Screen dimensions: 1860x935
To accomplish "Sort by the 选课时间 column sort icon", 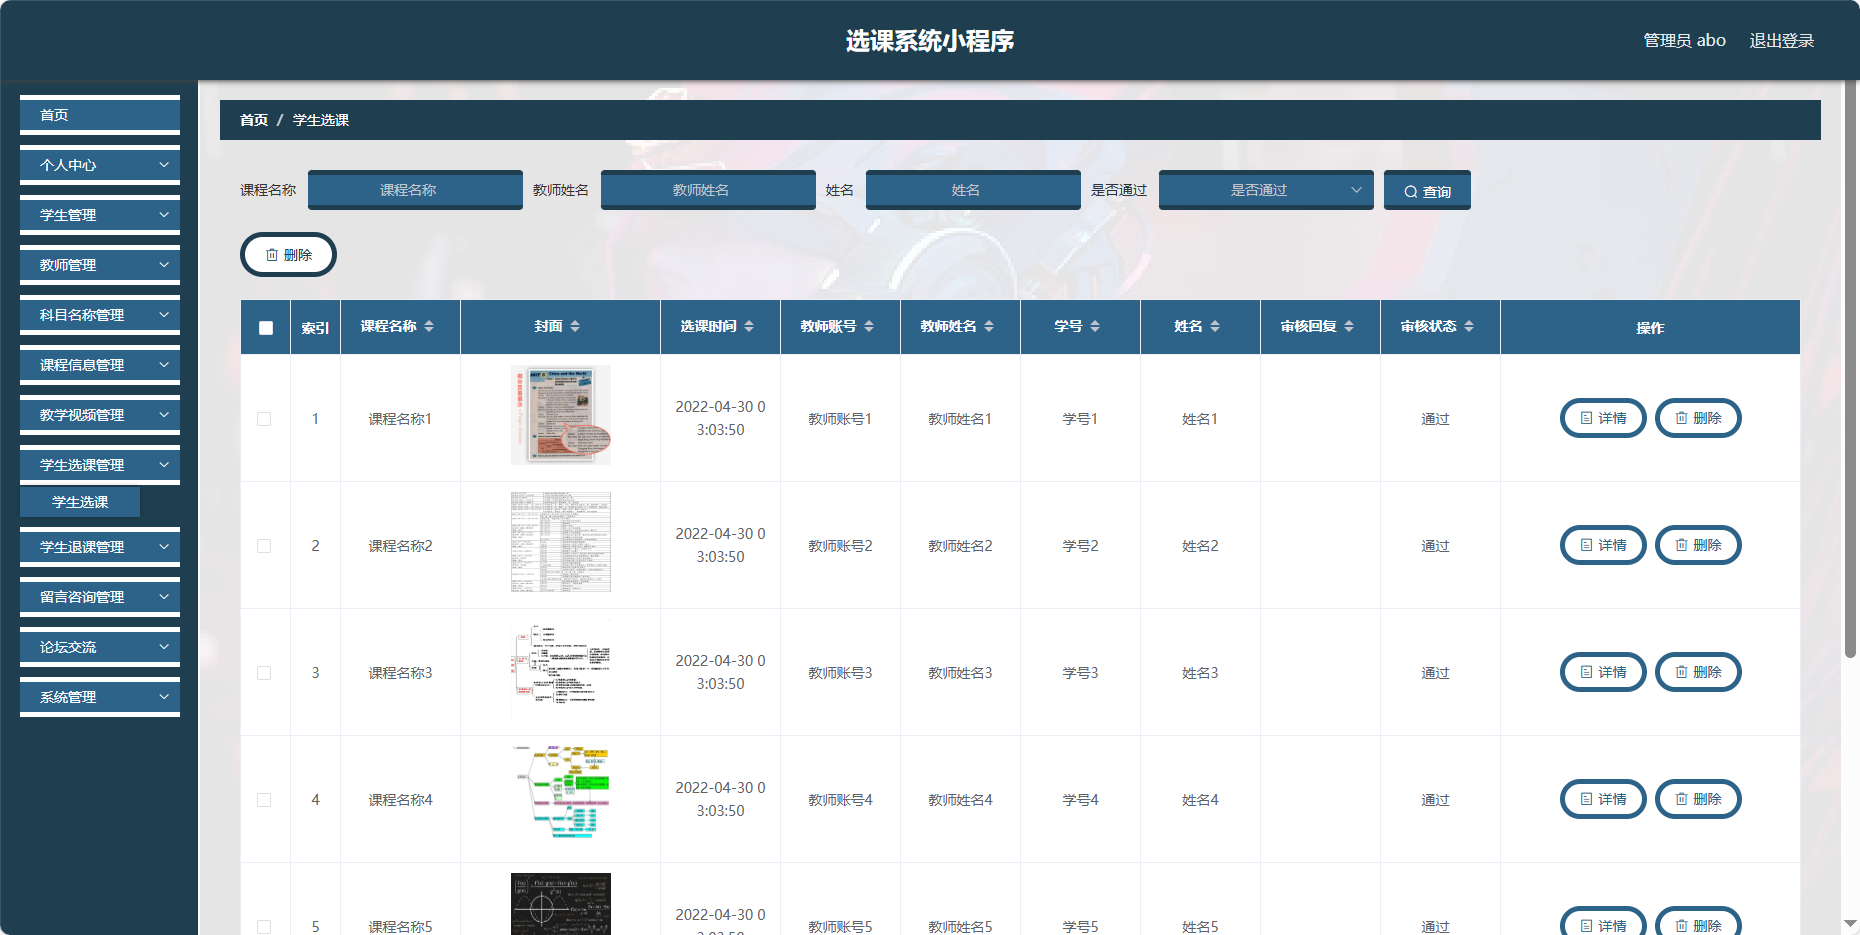I will click(x=749, y=326).
